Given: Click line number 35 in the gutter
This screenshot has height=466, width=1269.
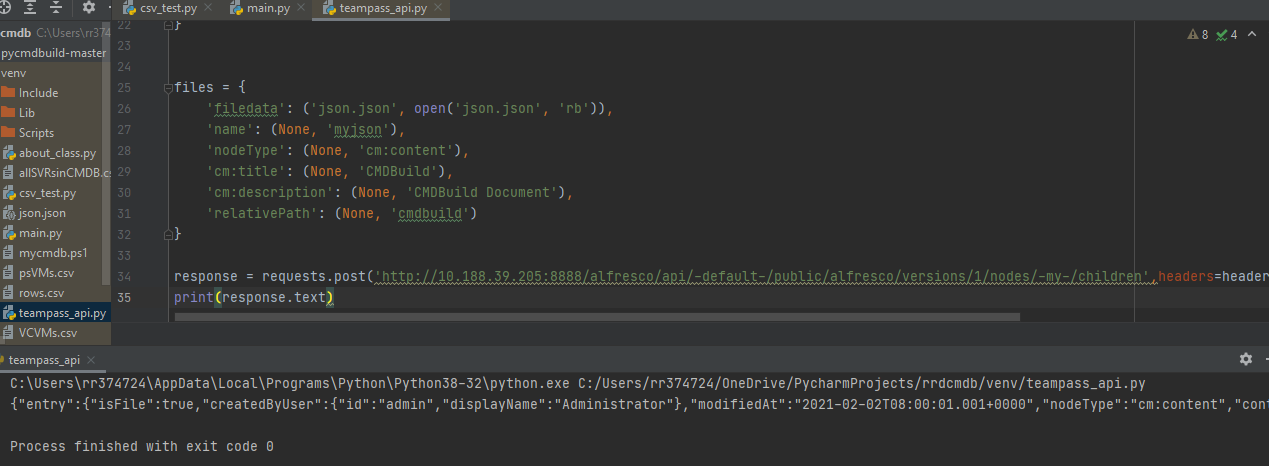Looking at the screenshot, I should pyautogui.click(x=124, y=297).
